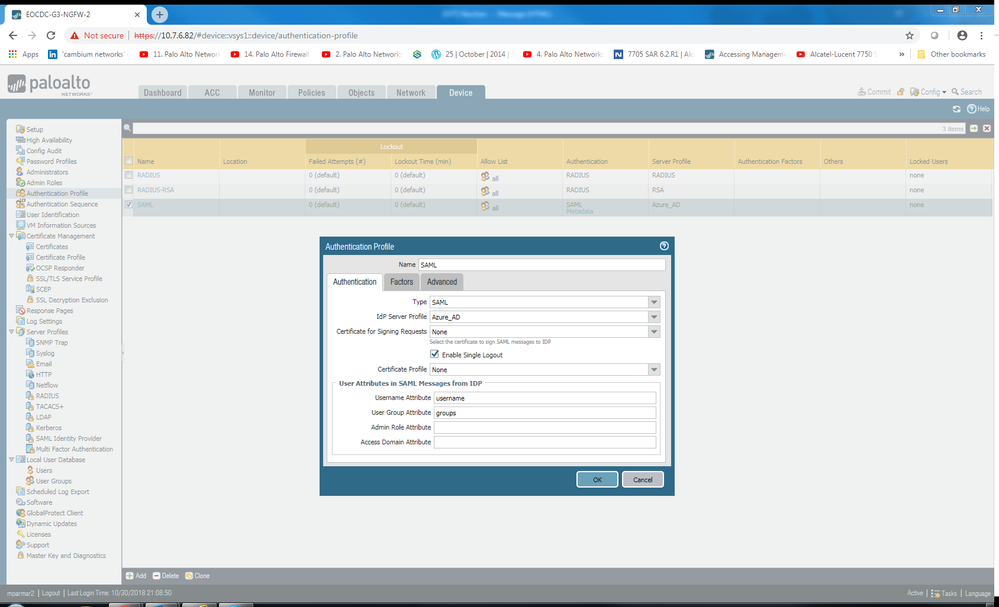Collapse the Server Profiles tree node
The height and width of the screenshot is (607, 999).
point(11,332)
